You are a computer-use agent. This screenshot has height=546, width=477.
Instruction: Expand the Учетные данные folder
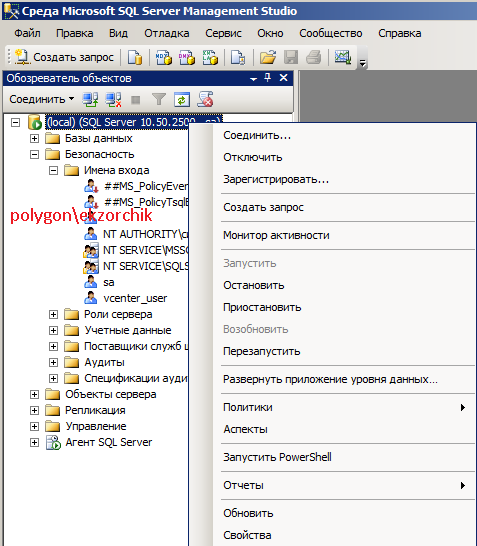point(53,330)
